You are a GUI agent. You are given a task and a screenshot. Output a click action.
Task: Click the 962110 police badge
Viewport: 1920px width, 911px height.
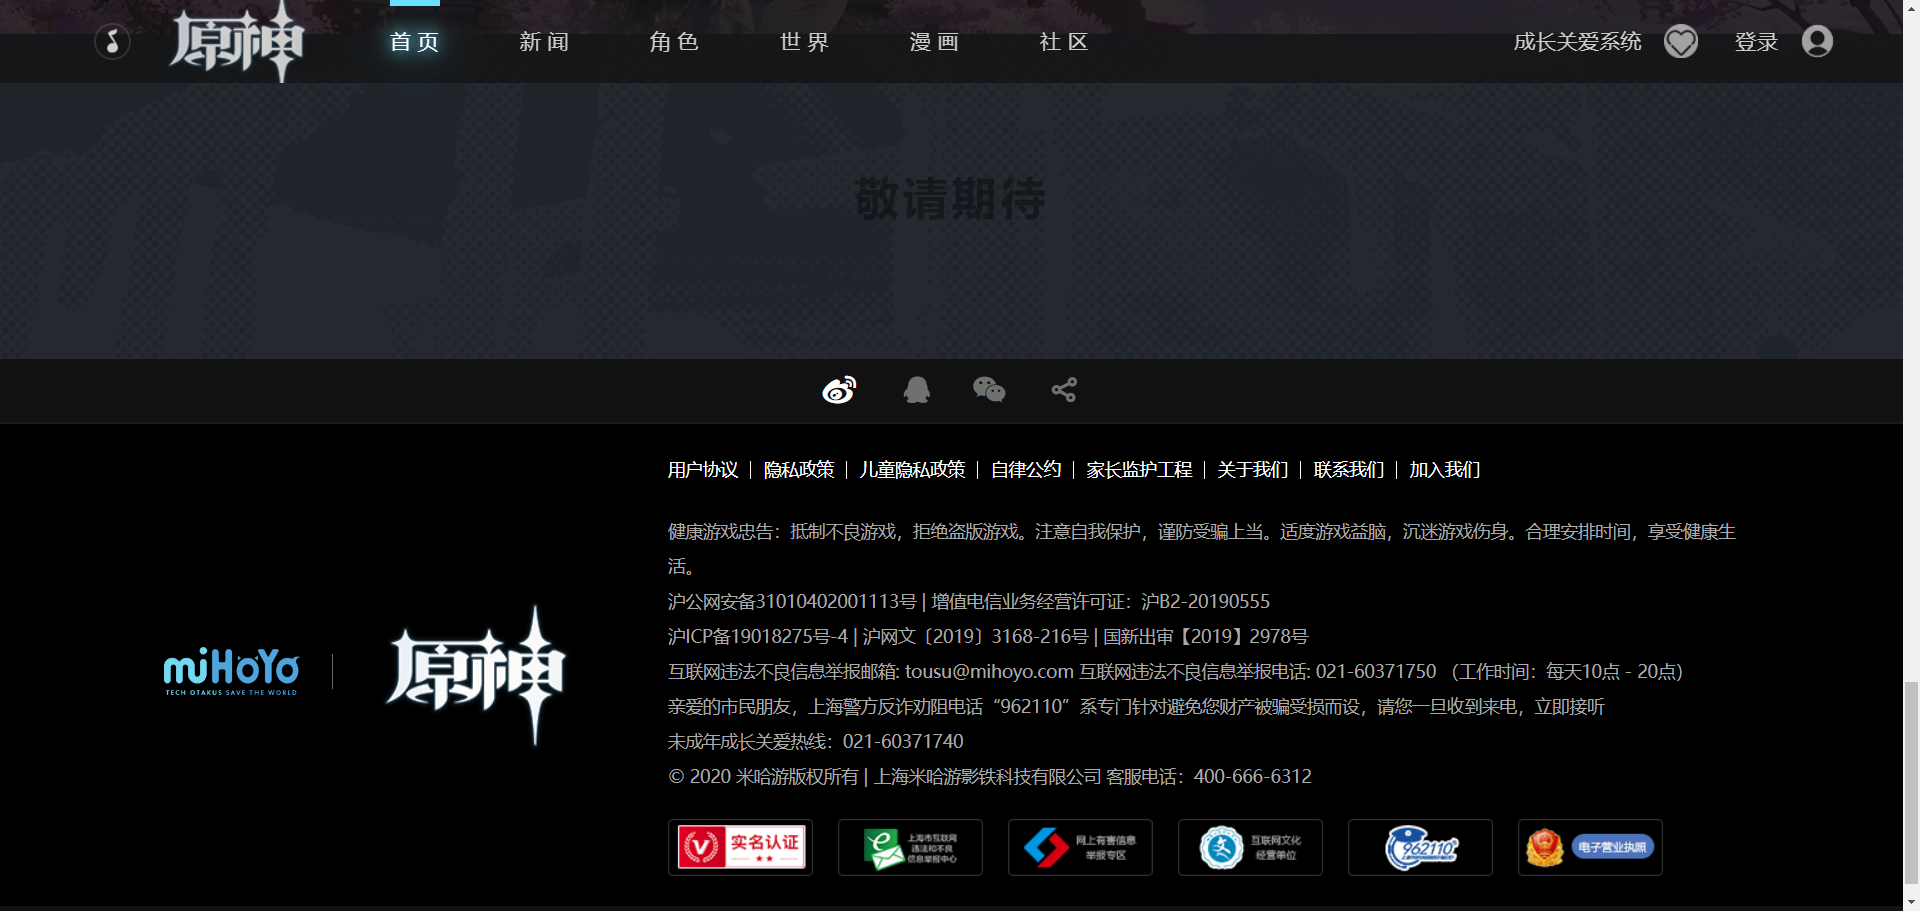(1420, 847)
